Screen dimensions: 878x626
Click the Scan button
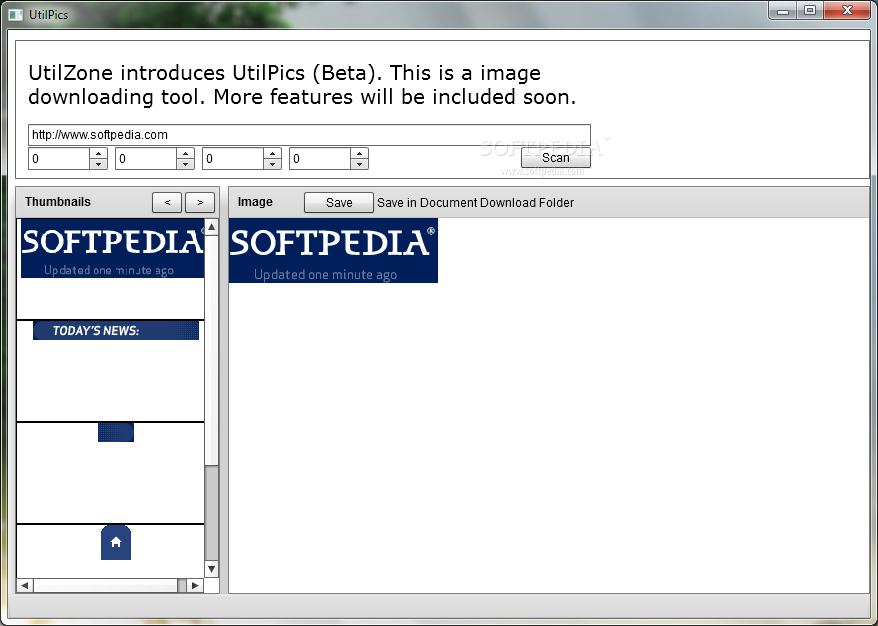point(555,158)
